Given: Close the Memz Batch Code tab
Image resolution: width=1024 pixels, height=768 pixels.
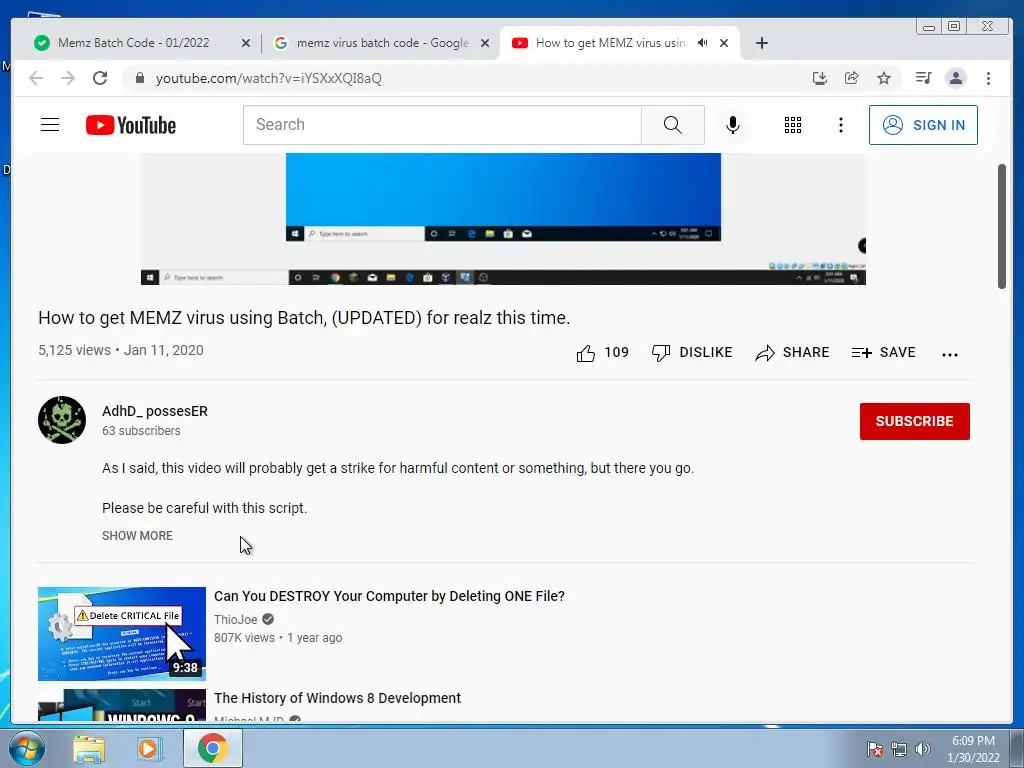Looking at the screenshot, I should [x=246, y=43].
